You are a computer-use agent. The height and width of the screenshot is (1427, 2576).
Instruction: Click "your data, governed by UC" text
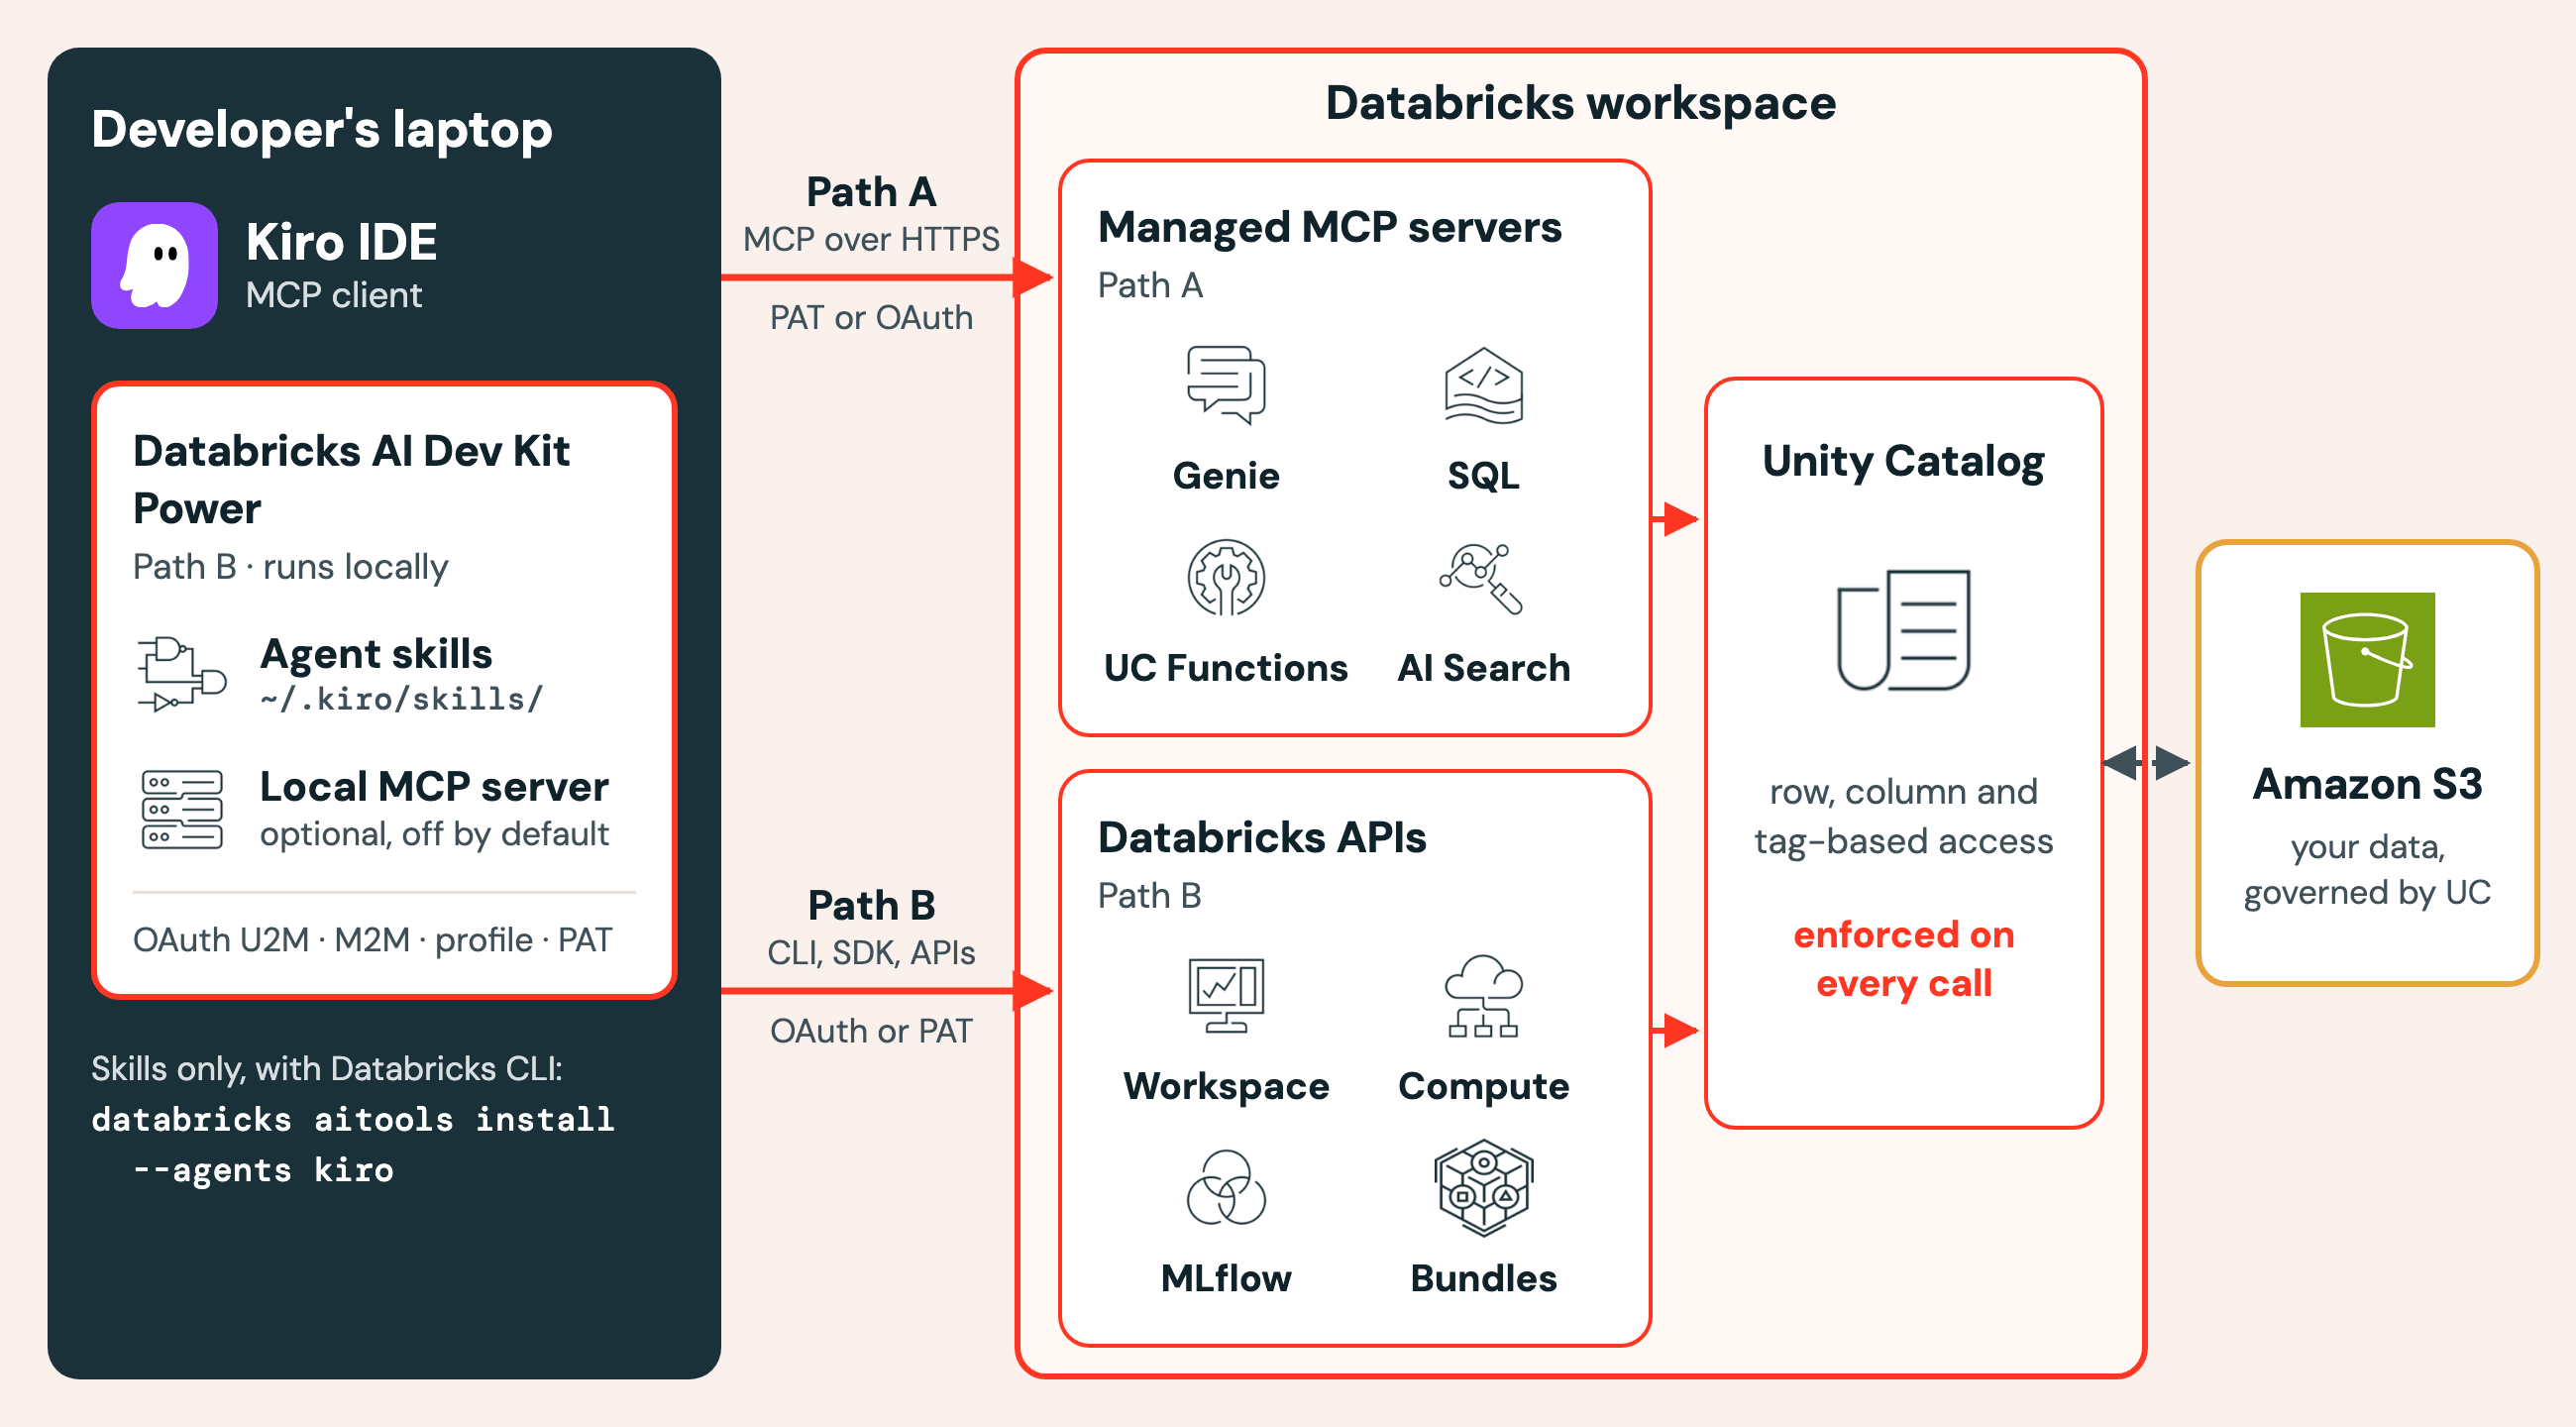click(x=2366, y=869)
